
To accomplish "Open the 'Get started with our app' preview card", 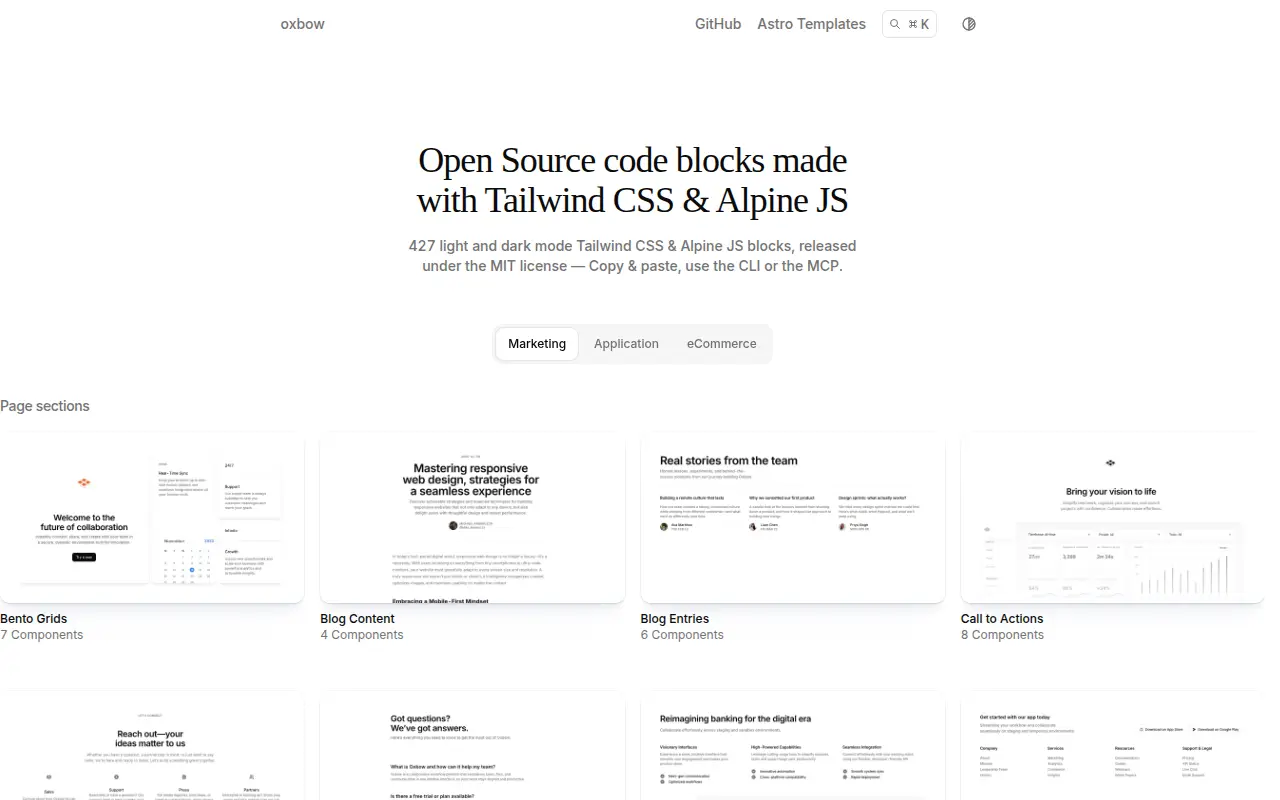I will tap(1112, 745).
